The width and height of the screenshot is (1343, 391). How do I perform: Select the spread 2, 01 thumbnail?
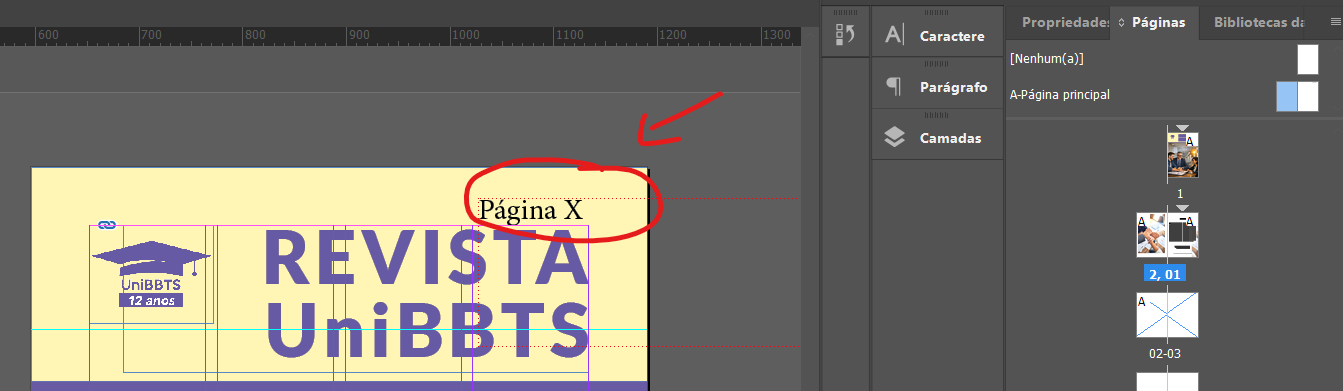[1167, 235]
